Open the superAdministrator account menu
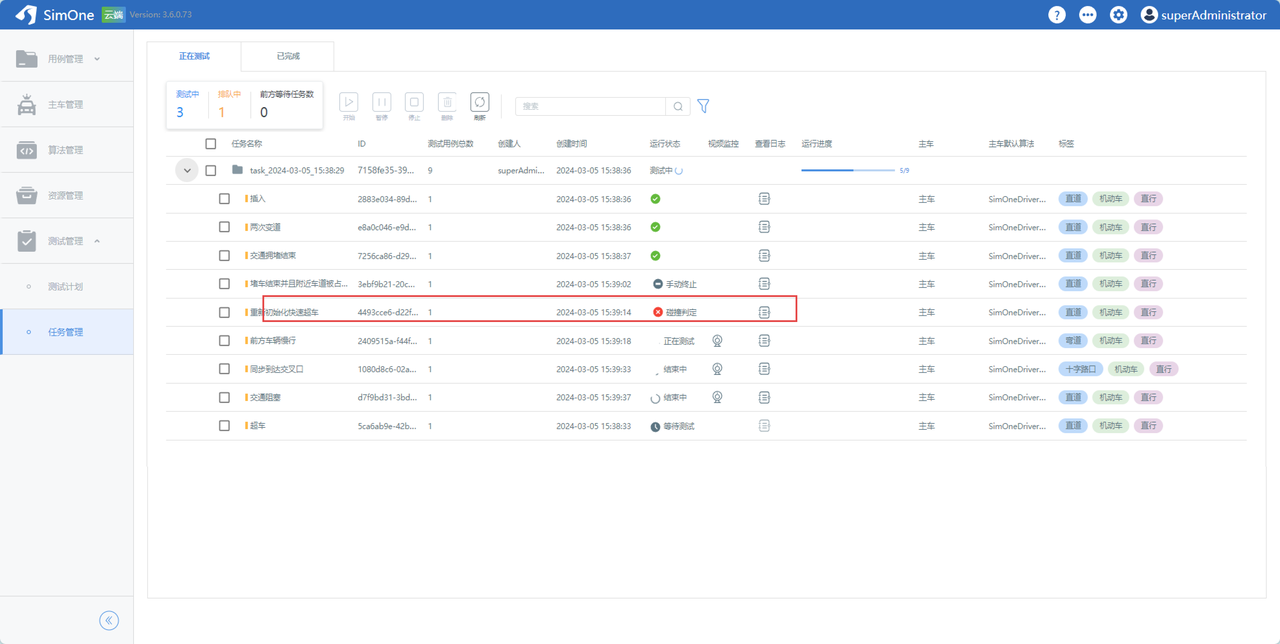The width and height of the screenshot is (1280, 644). [1203, 15]
